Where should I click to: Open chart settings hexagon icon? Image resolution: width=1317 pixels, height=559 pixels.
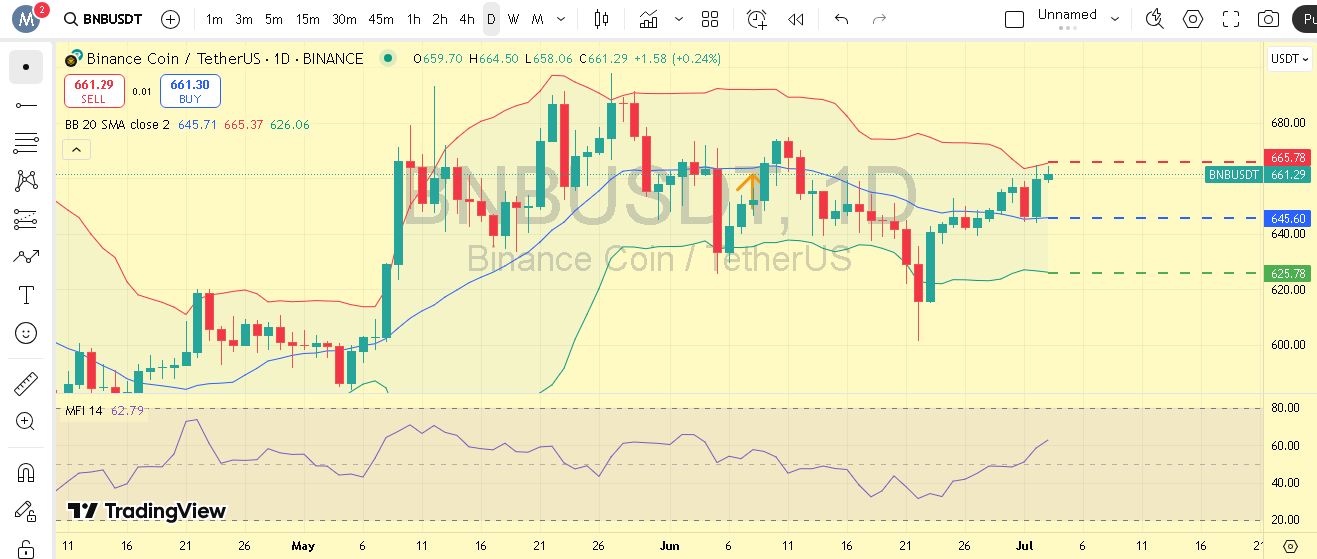point(1193,19)
